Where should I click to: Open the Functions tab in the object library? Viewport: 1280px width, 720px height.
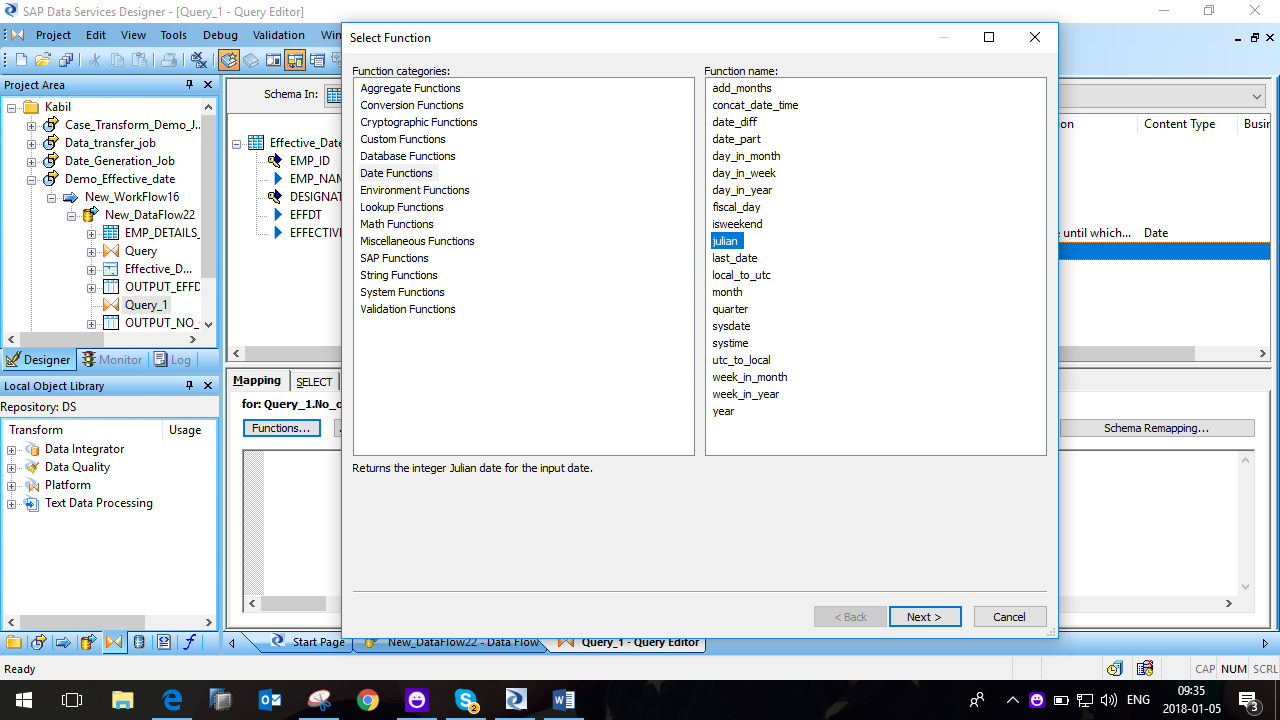coord(187,642)
